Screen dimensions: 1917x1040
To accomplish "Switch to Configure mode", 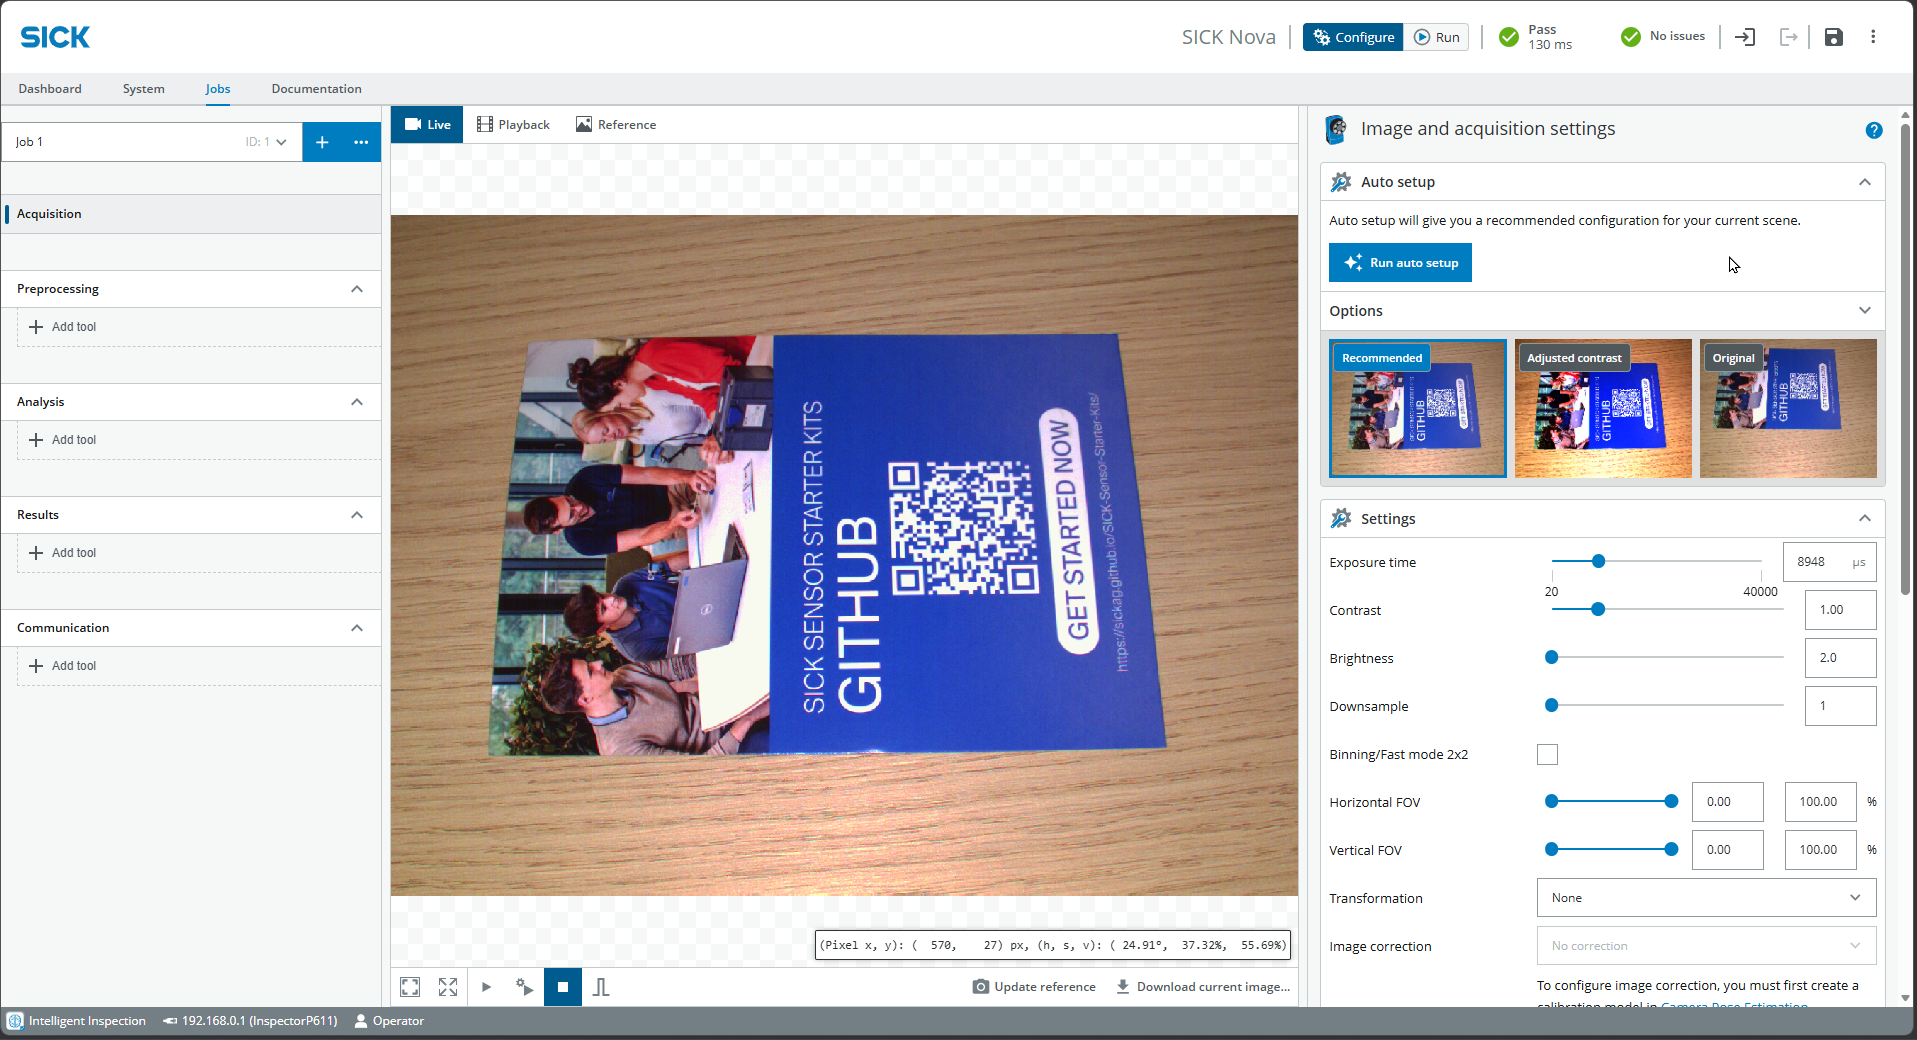I will (1353, 37).
